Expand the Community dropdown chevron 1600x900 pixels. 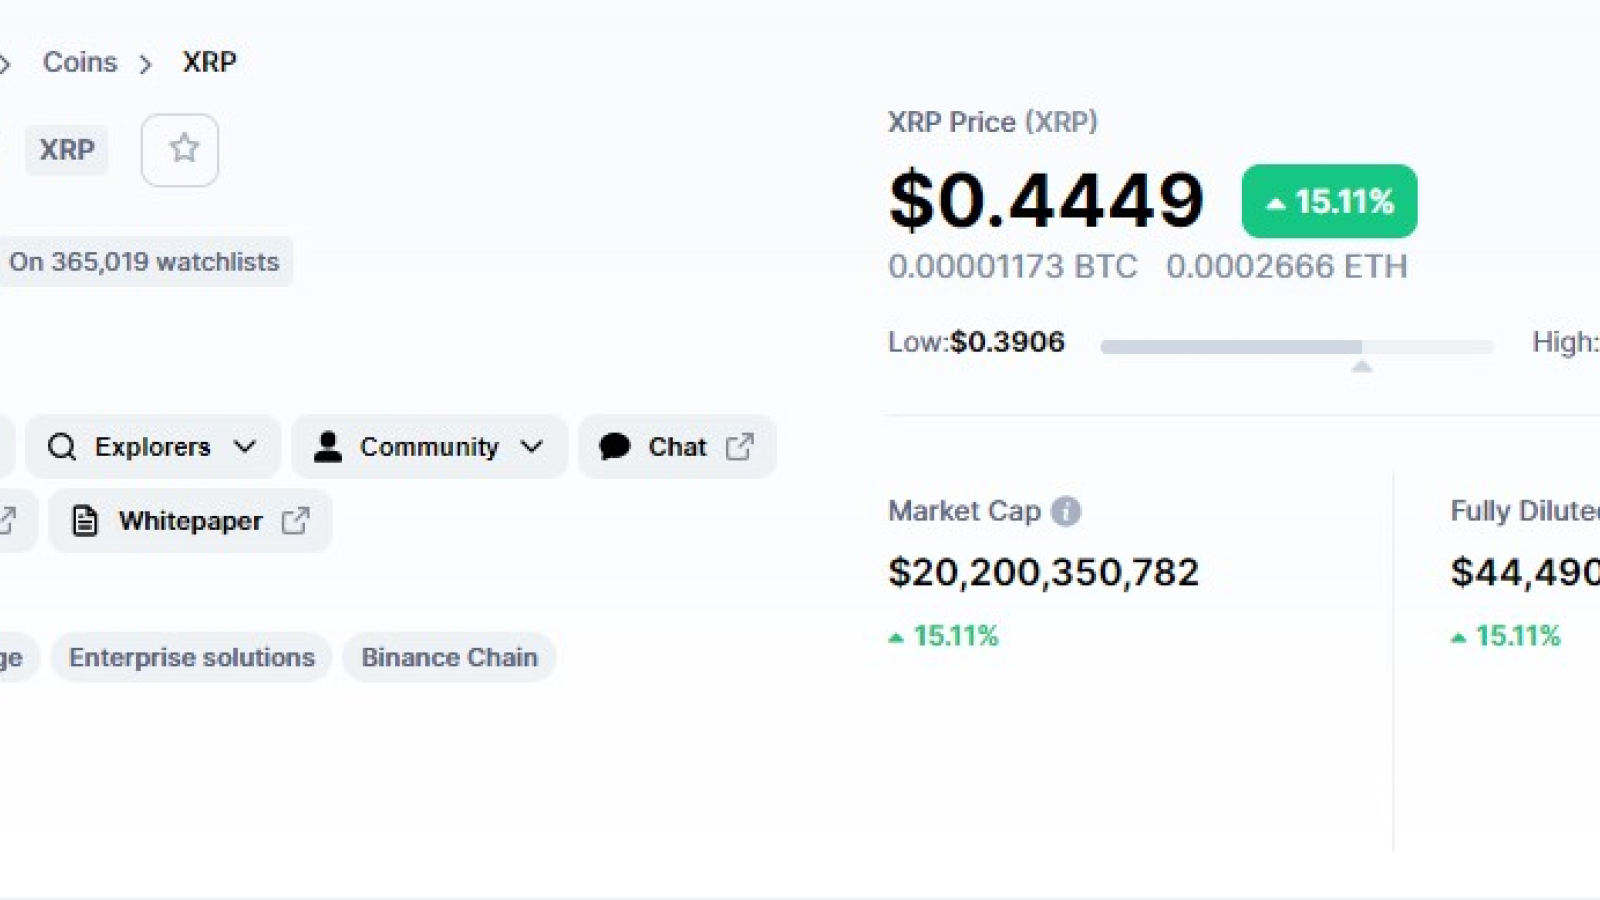click(532, 446)
